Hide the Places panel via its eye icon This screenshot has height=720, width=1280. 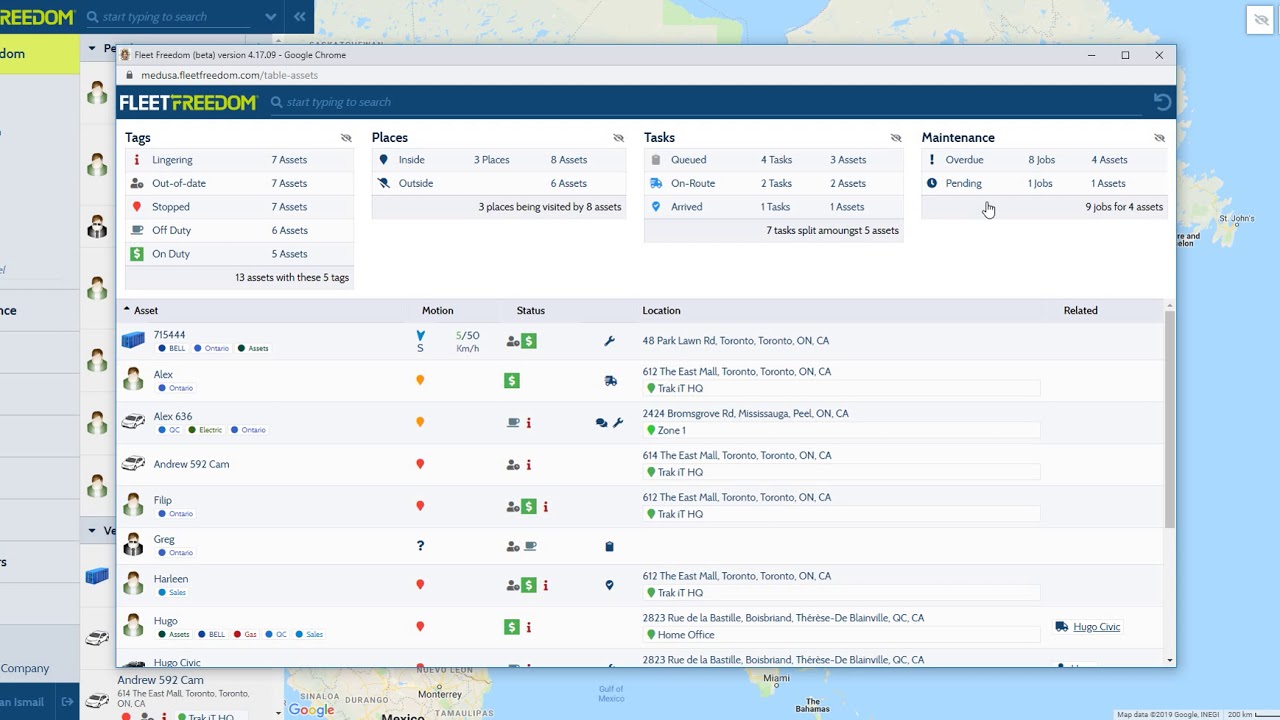pos(618,138)
